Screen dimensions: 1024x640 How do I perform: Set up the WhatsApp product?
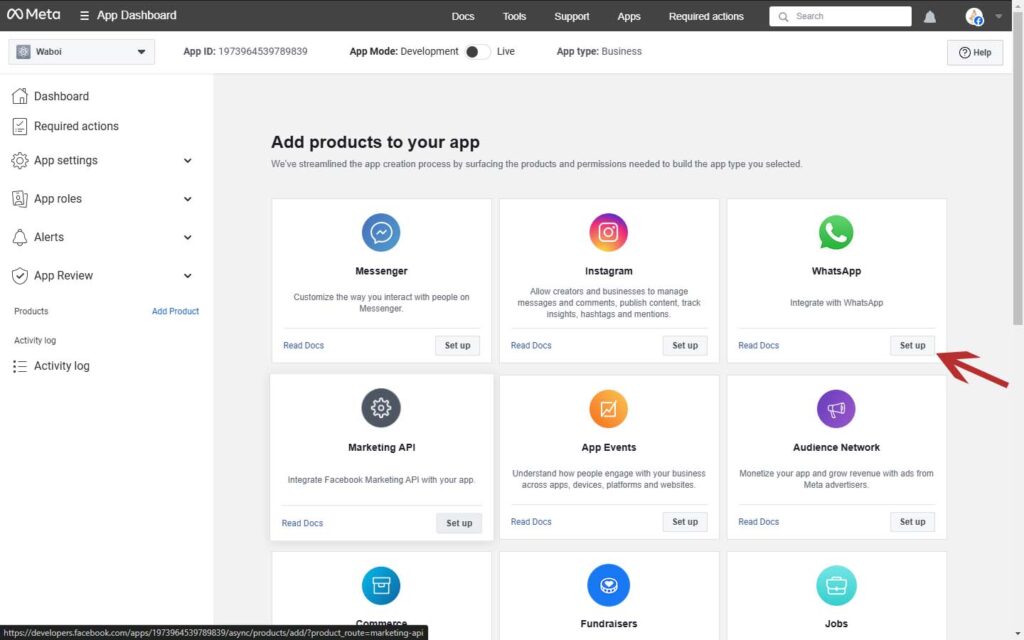[912, 345]
